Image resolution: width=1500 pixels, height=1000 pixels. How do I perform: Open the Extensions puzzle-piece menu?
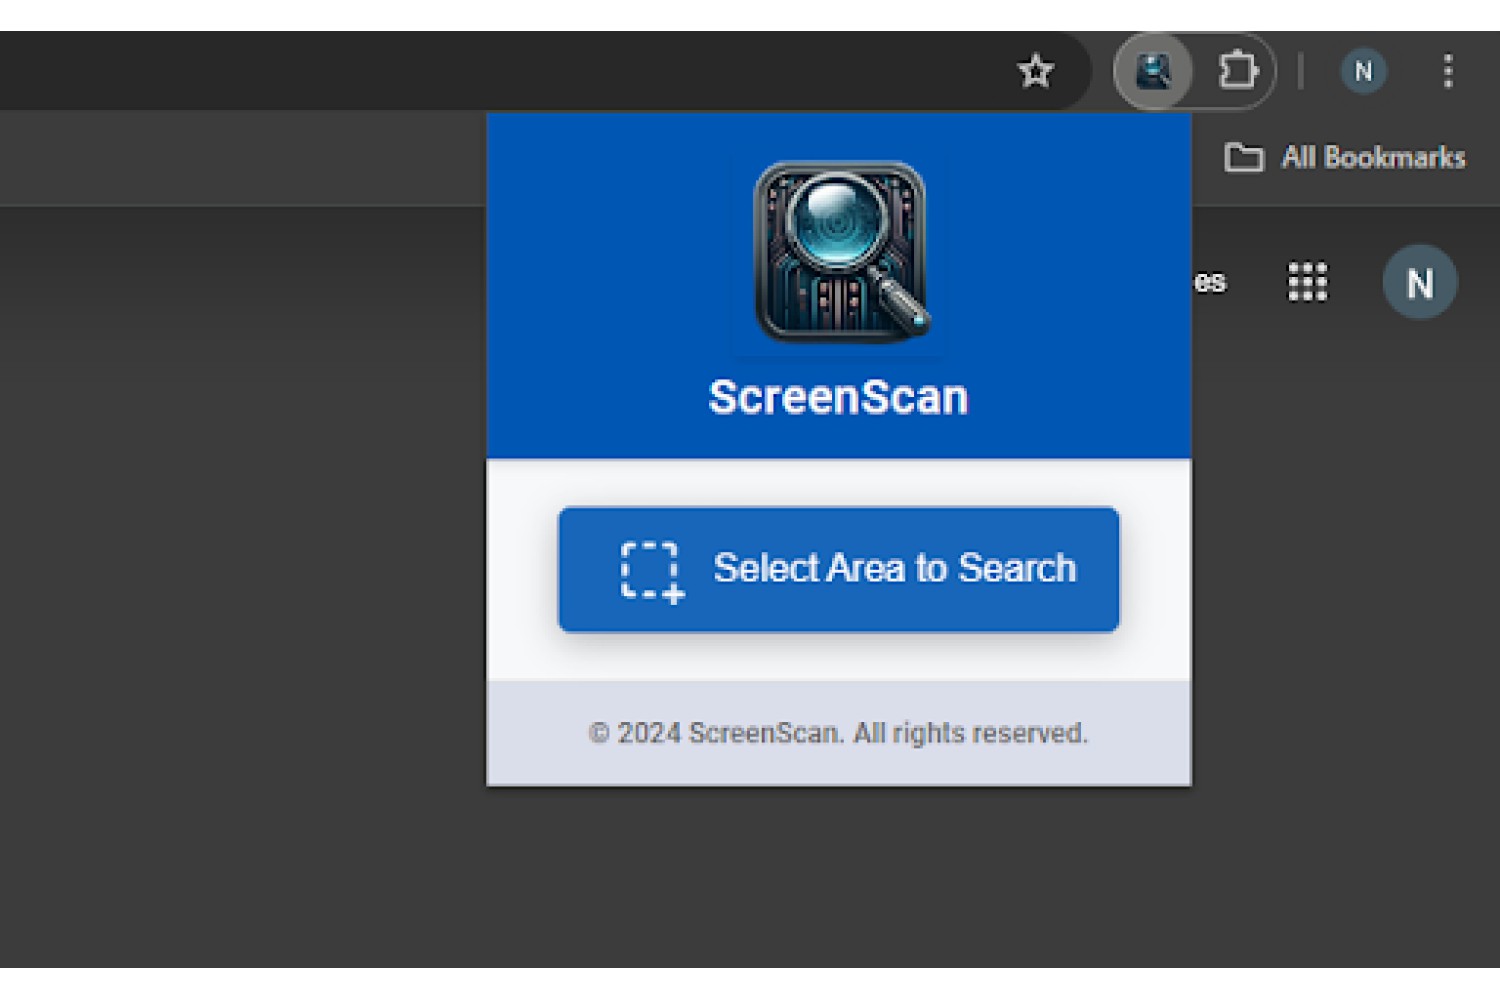click(x=1237, y=71)
